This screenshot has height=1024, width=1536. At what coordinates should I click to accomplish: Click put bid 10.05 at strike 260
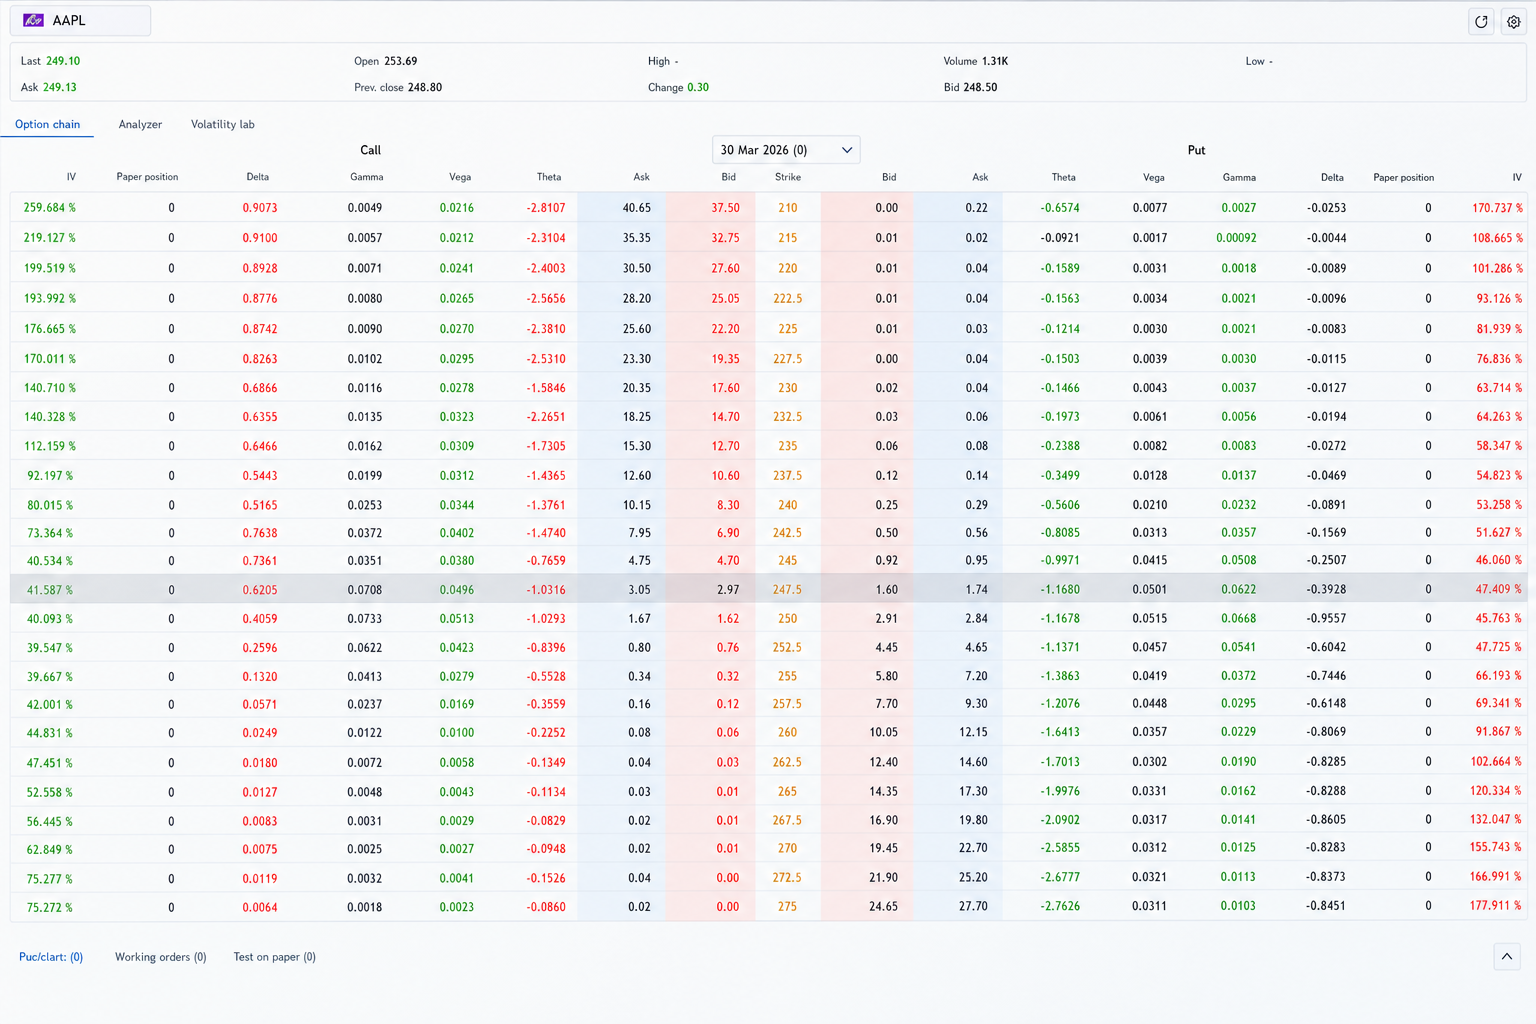[x=883, y=733]
